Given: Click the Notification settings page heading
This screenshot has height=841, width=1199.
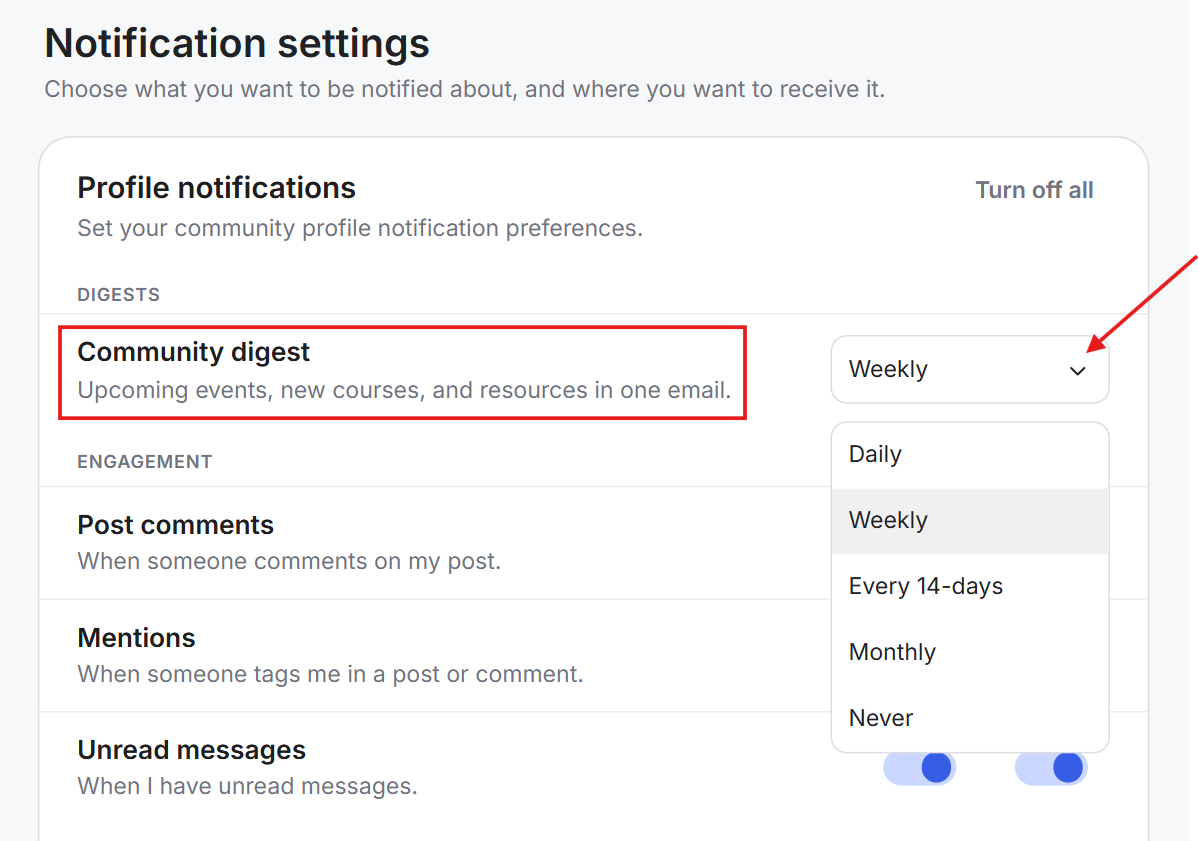Looking at the screenshot, I should 237,43.
